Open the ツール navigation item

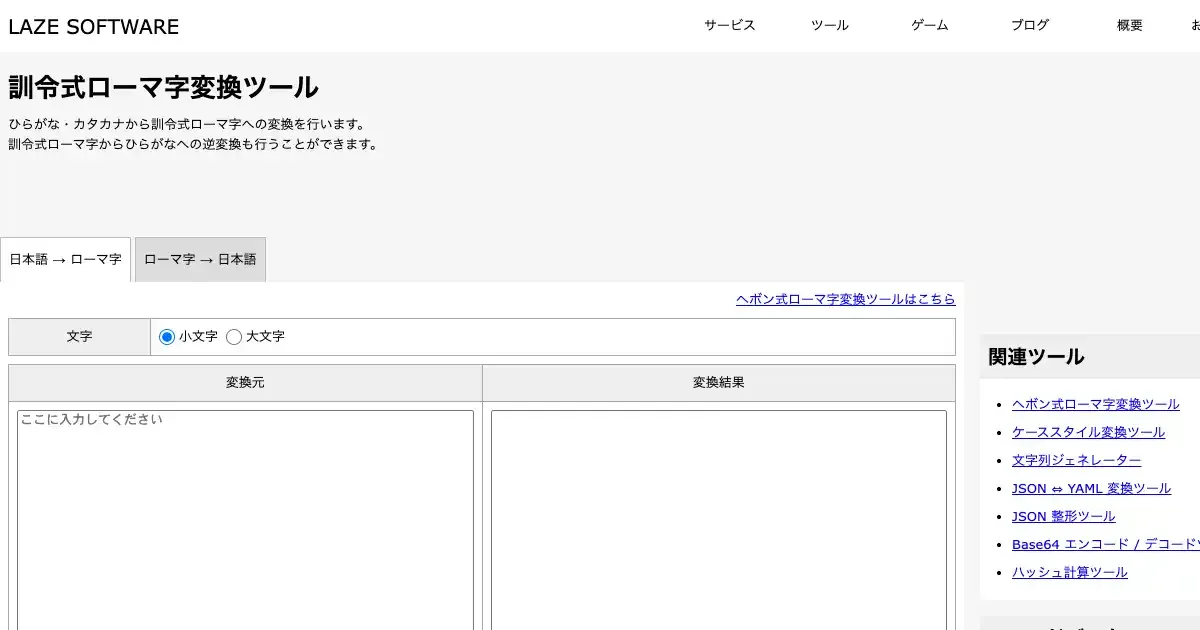pos(829,26)
